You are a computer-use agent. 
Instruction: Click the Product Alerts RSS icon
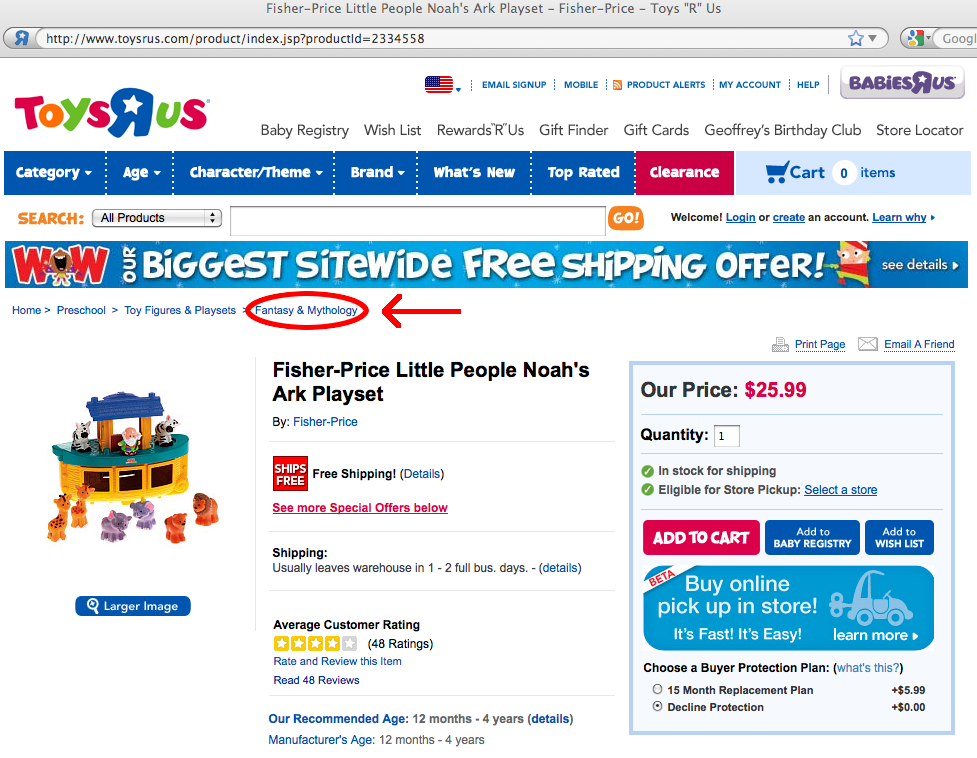pos(617,85)
